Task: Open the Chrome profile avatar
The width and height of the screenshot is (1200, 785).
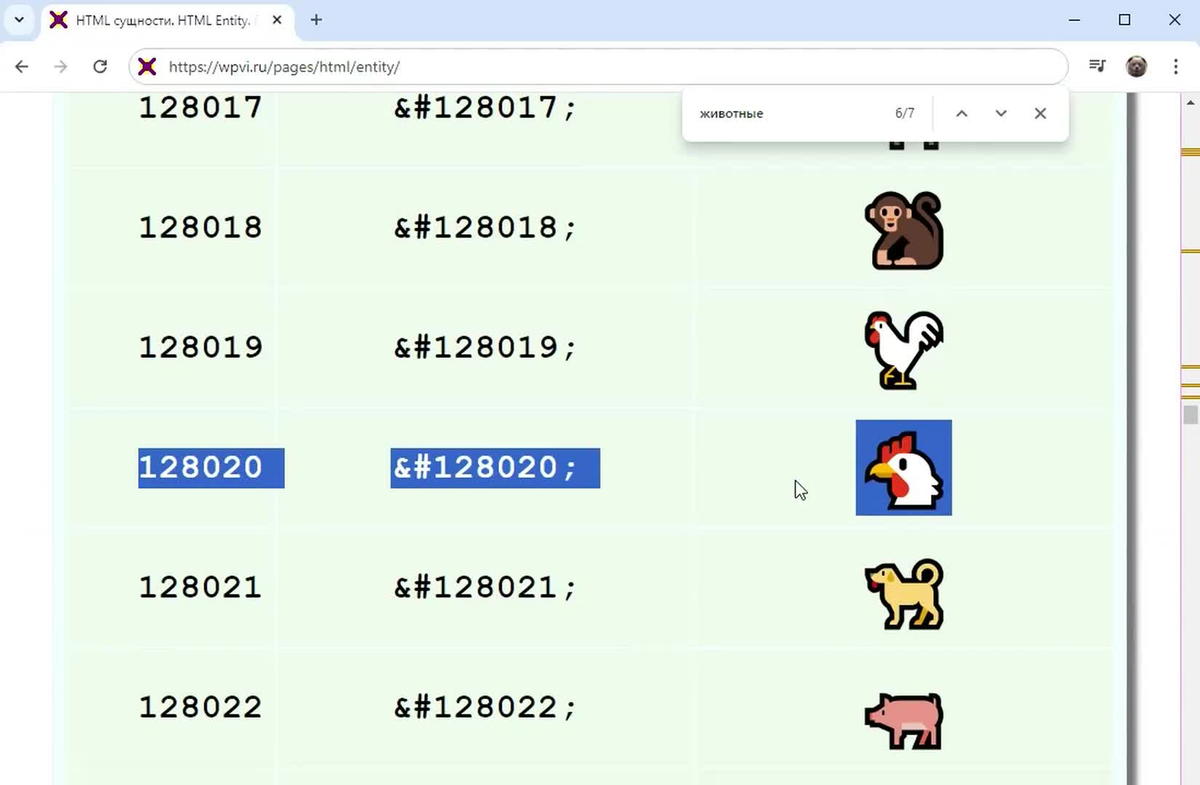Action: (x=1136, y=67)
